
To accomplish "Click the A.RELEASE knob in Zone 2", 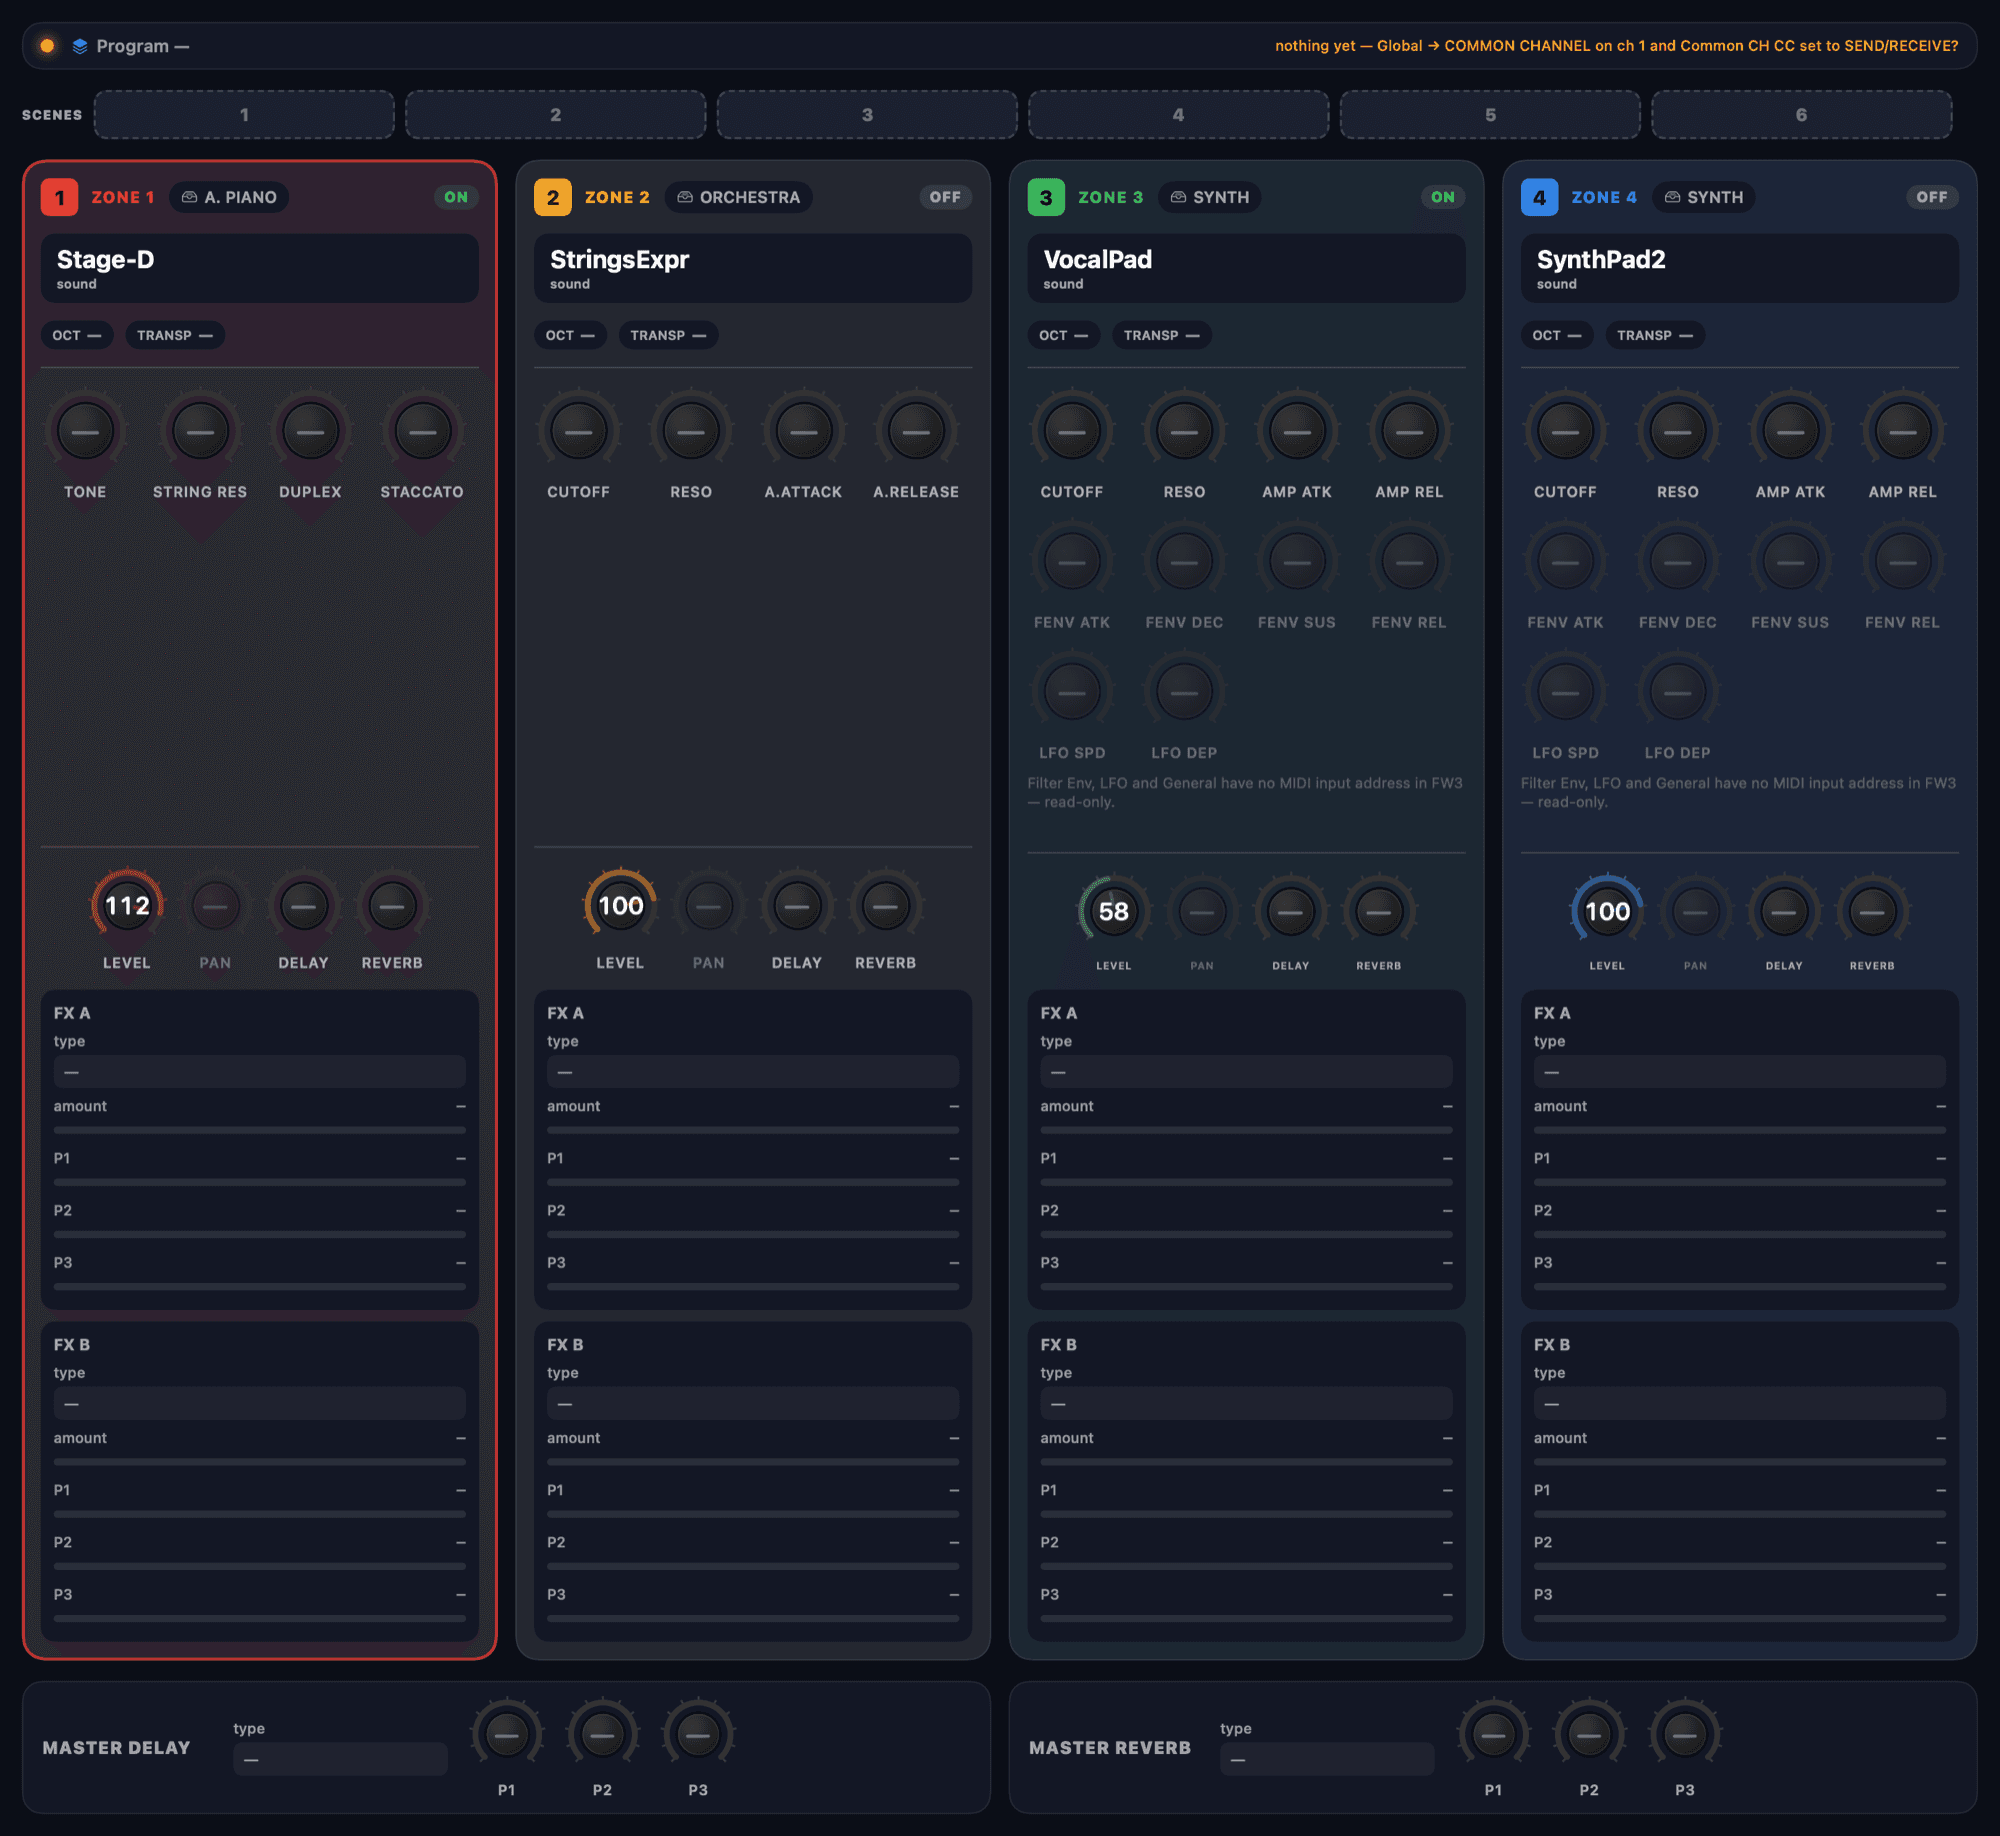I will click(916, 432).
